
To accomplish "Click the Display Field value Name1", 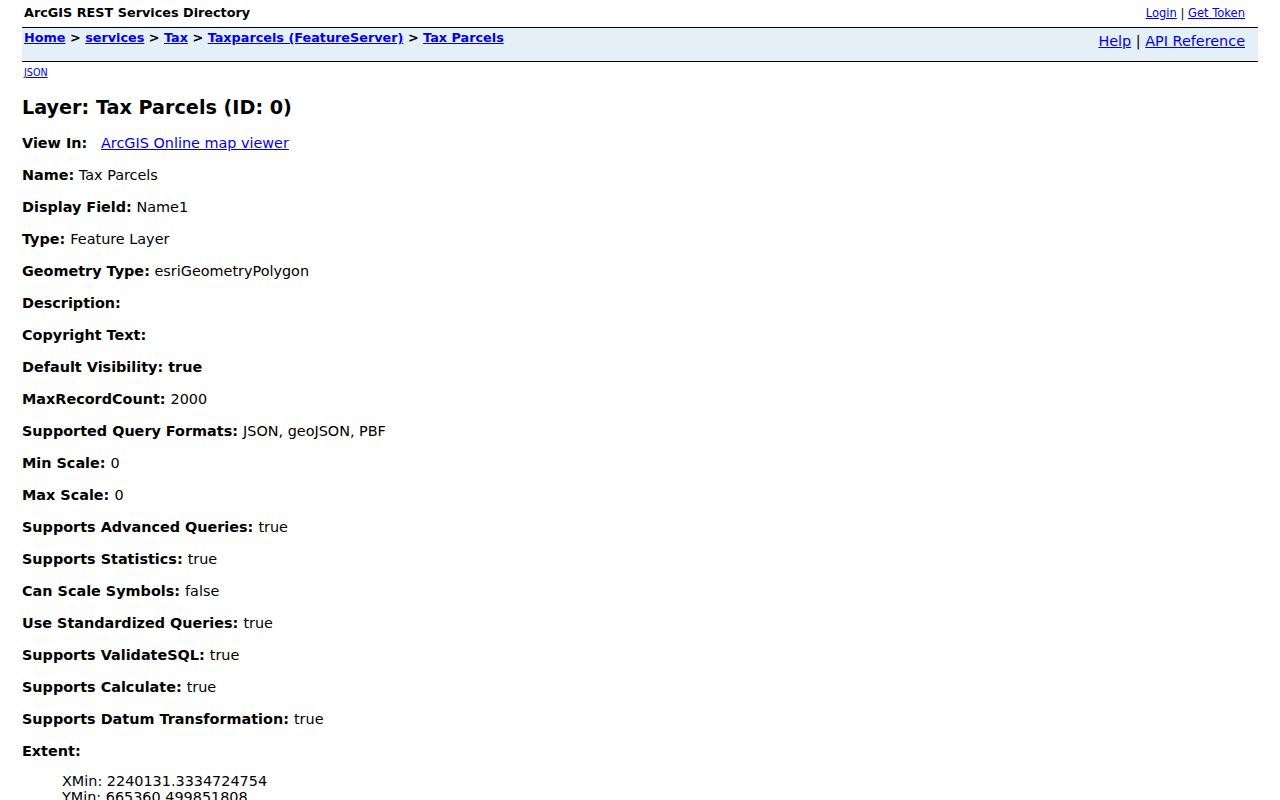I will click(x=162, y=207).
